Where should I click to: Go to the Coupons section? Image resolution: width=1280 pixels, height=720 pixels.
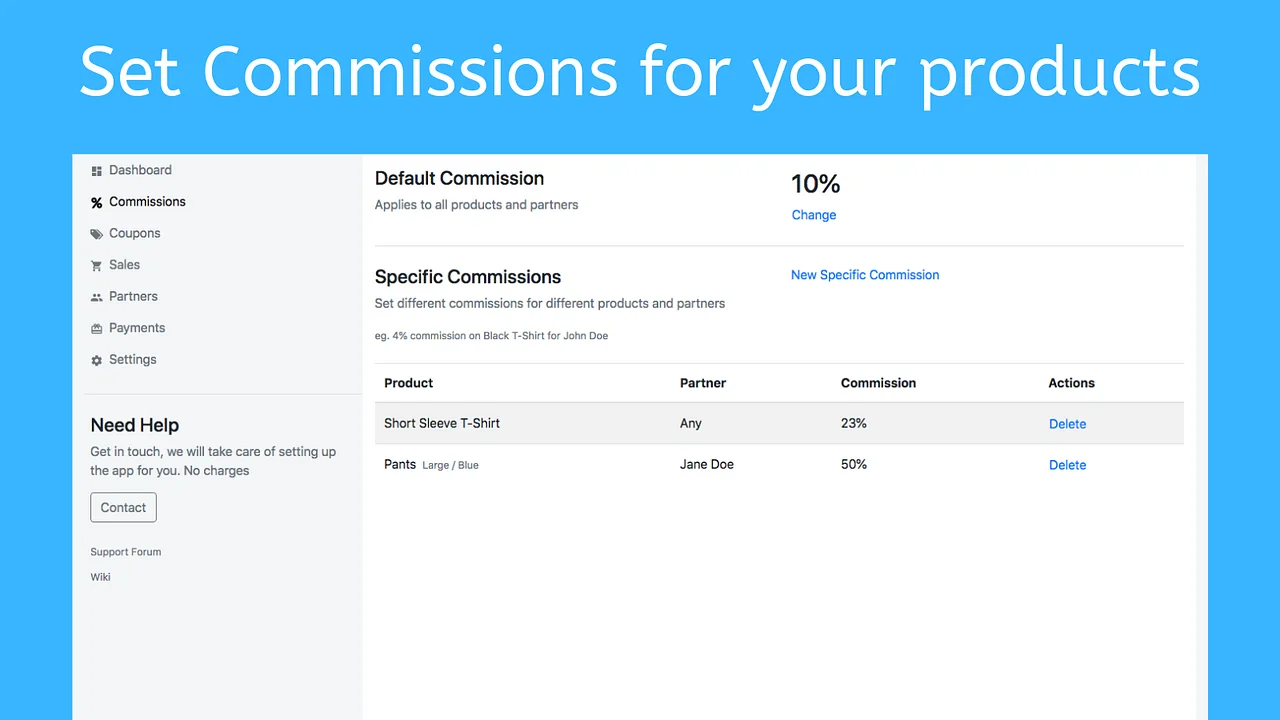(x=134, y=233)
